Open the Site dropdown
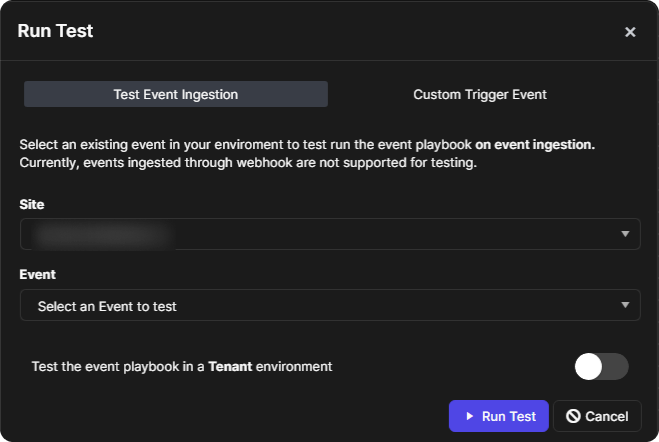 point(330,234)
